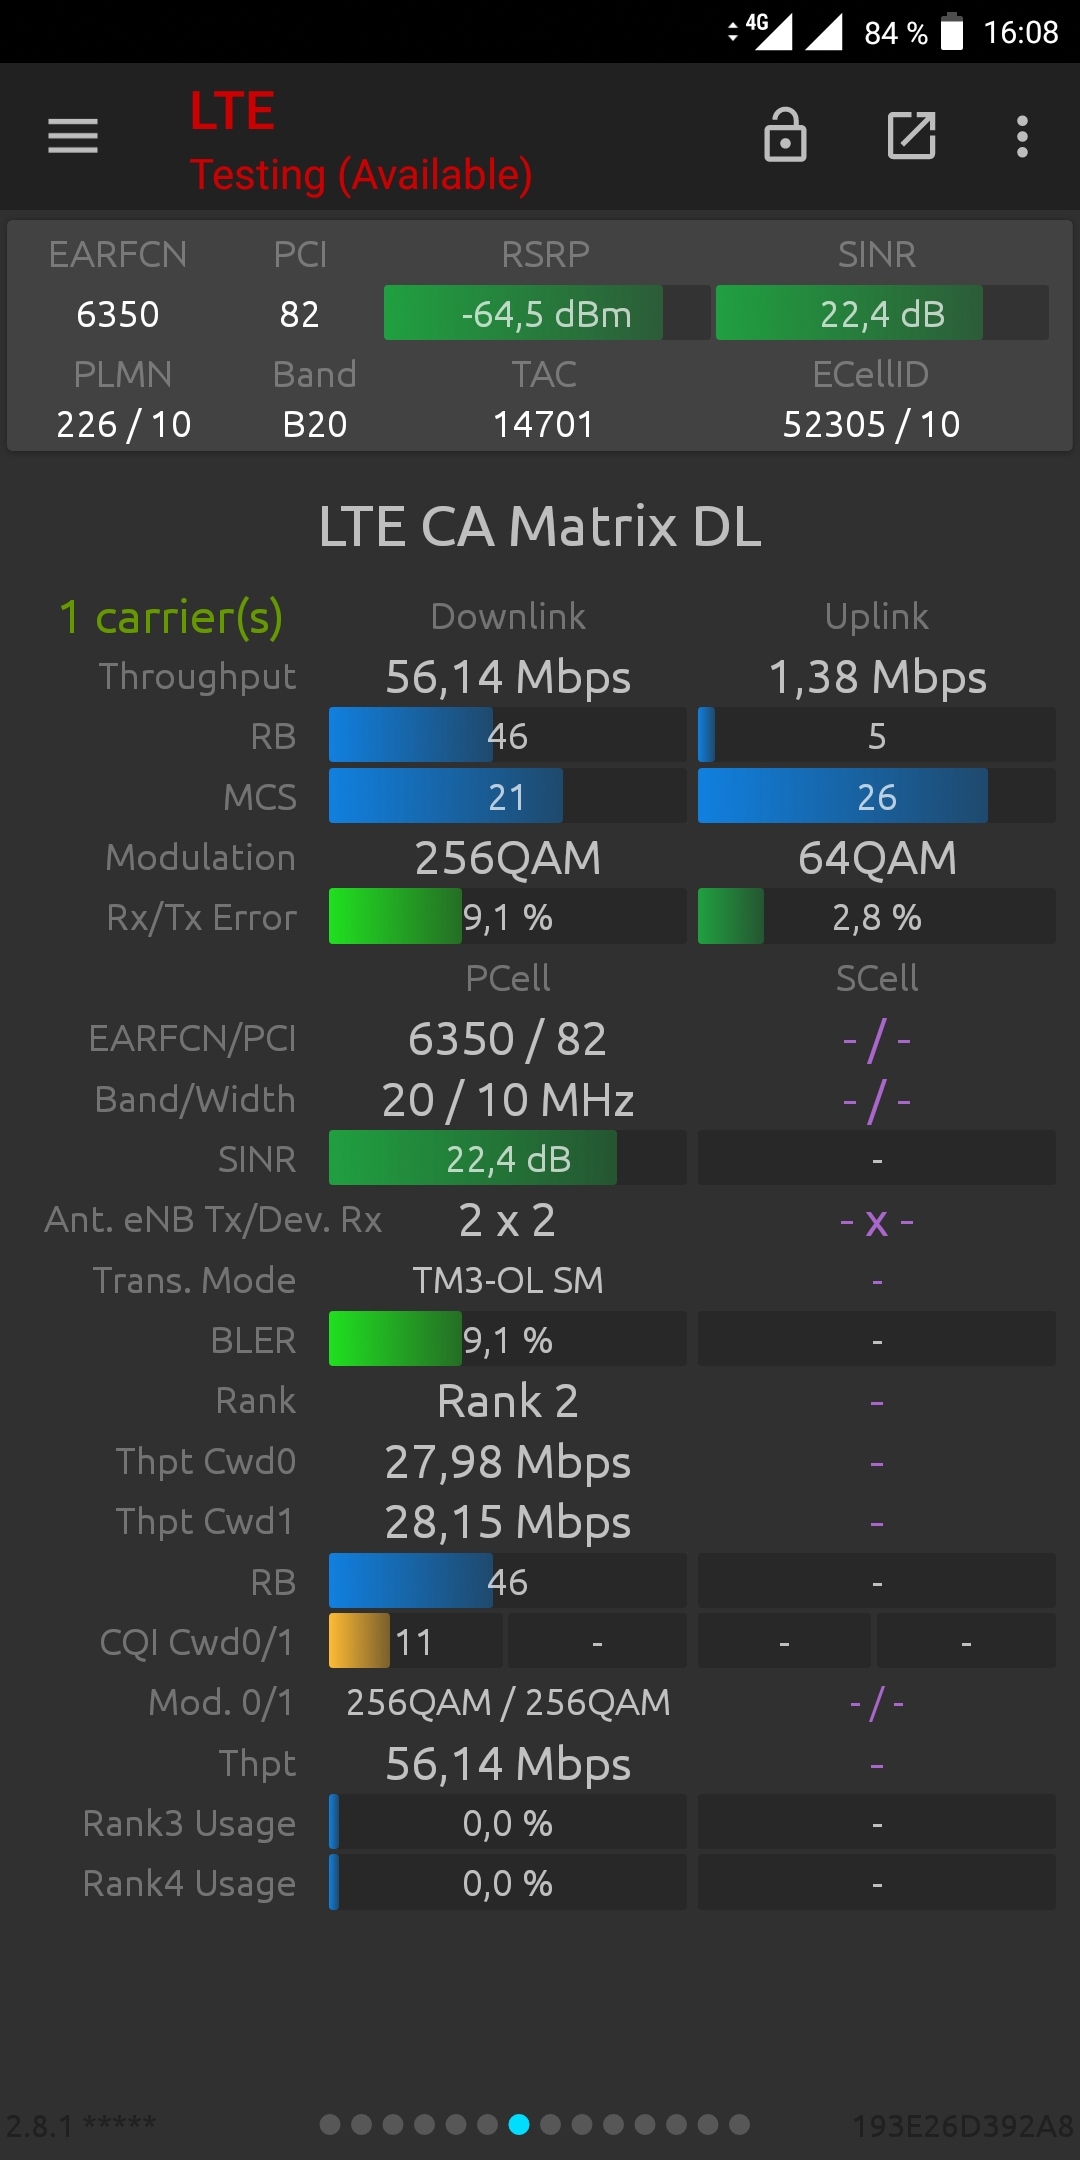Tap the 4G signal status icon

click(x=768, y=32)
